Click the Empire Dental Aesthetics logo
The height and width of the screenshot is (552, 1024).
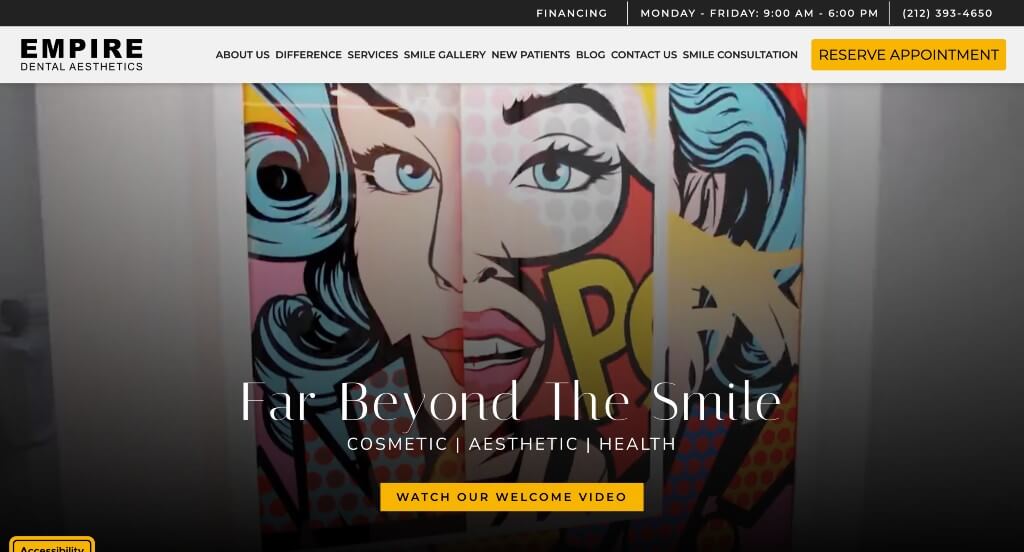click(82, 54)
